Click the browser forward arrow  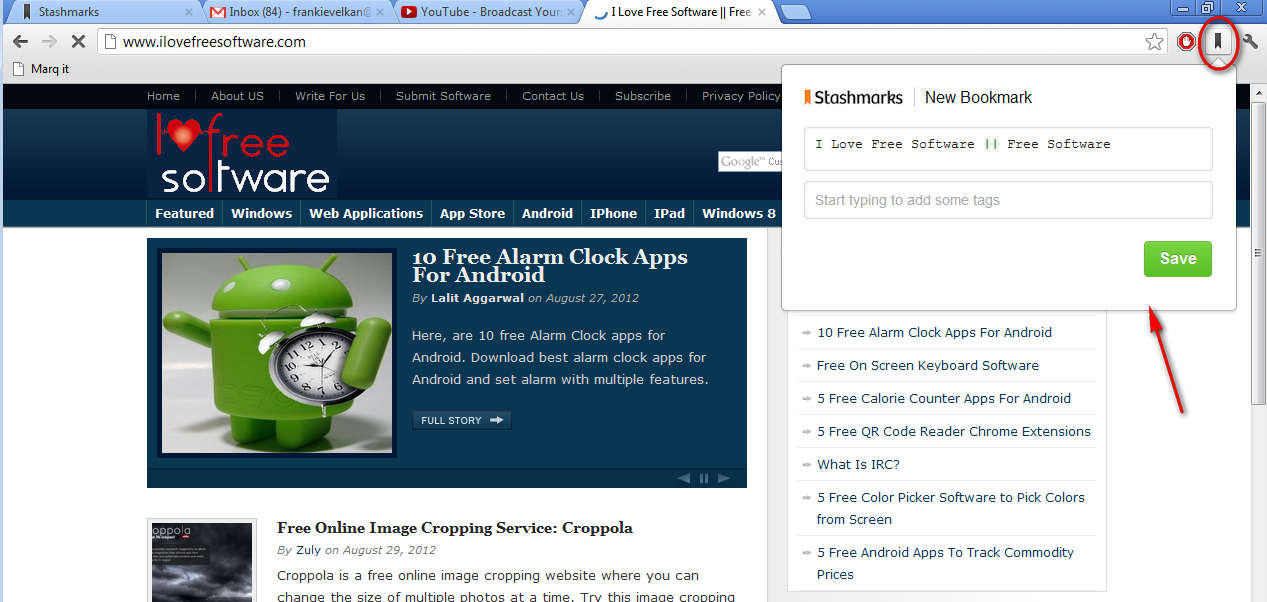(x=50, y=42)
